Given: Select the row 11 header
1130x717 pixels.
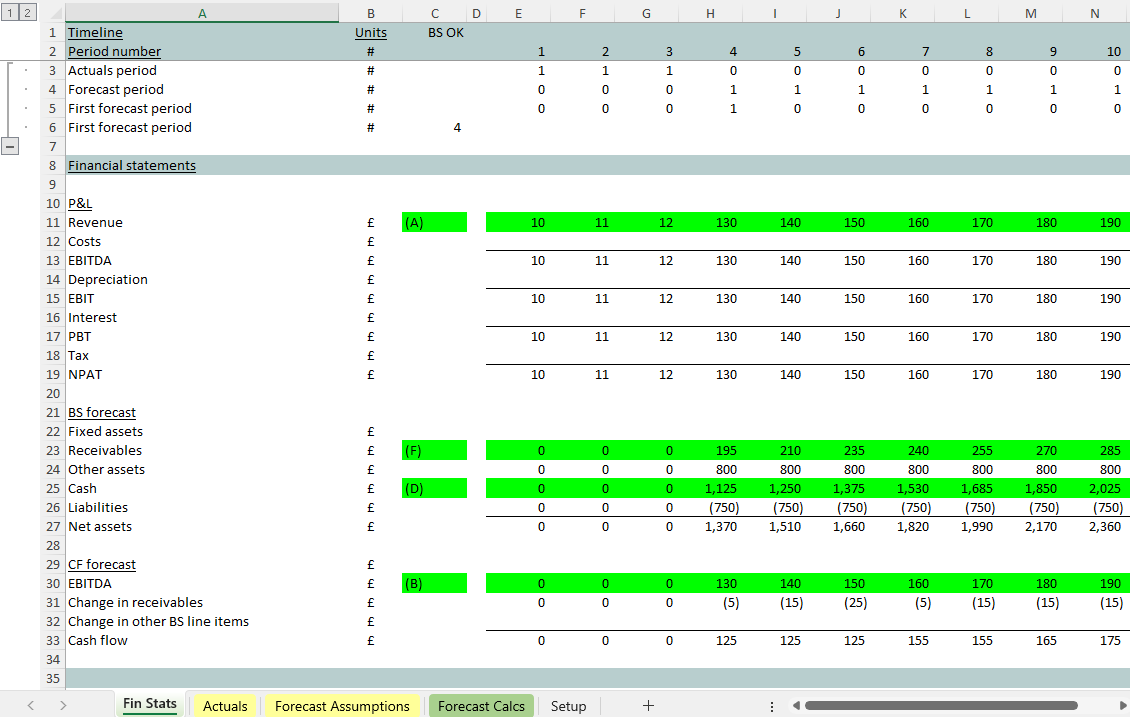Looking at the screenshot, I should [x=52, y=223].
